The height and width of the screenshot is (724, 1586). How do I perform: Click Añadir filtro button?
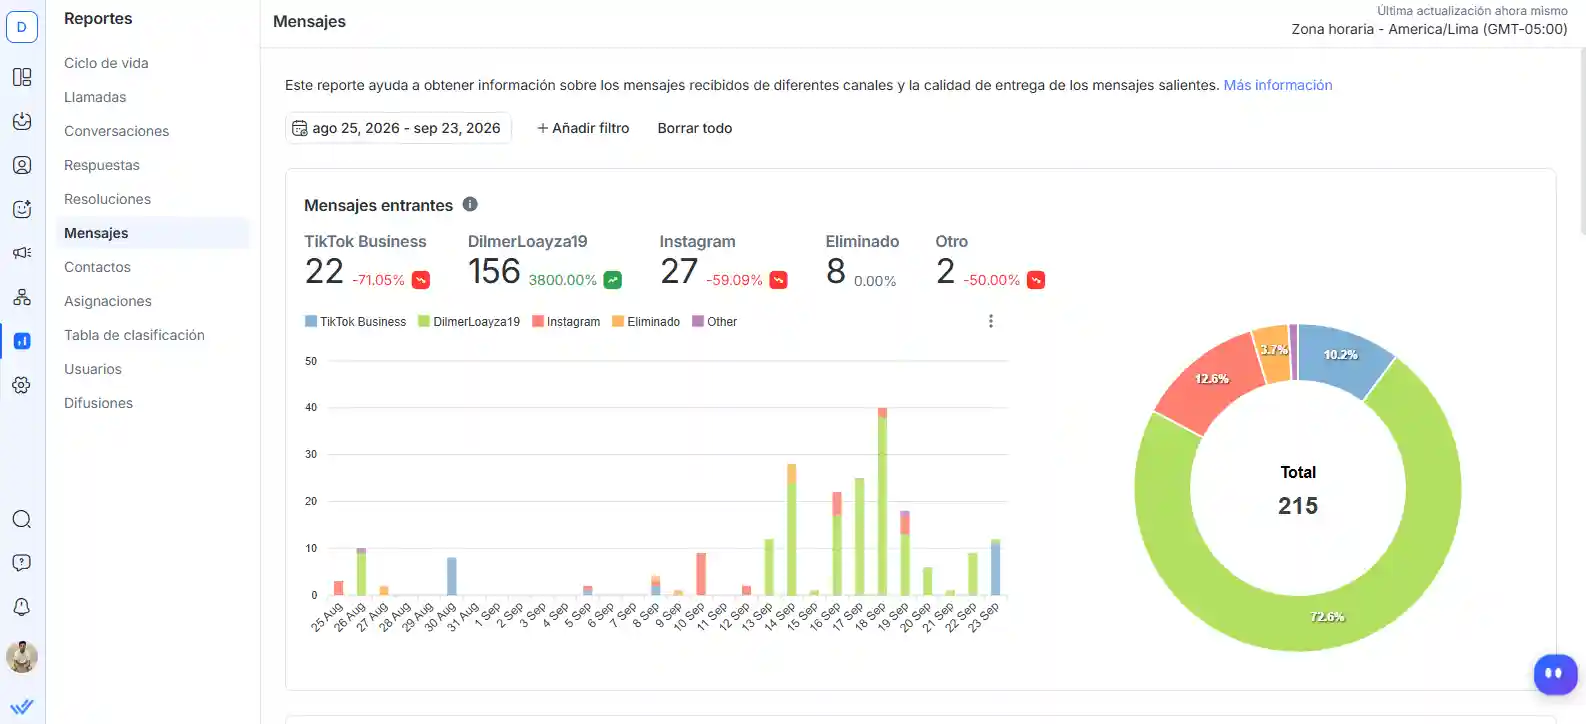click(583, 128)
